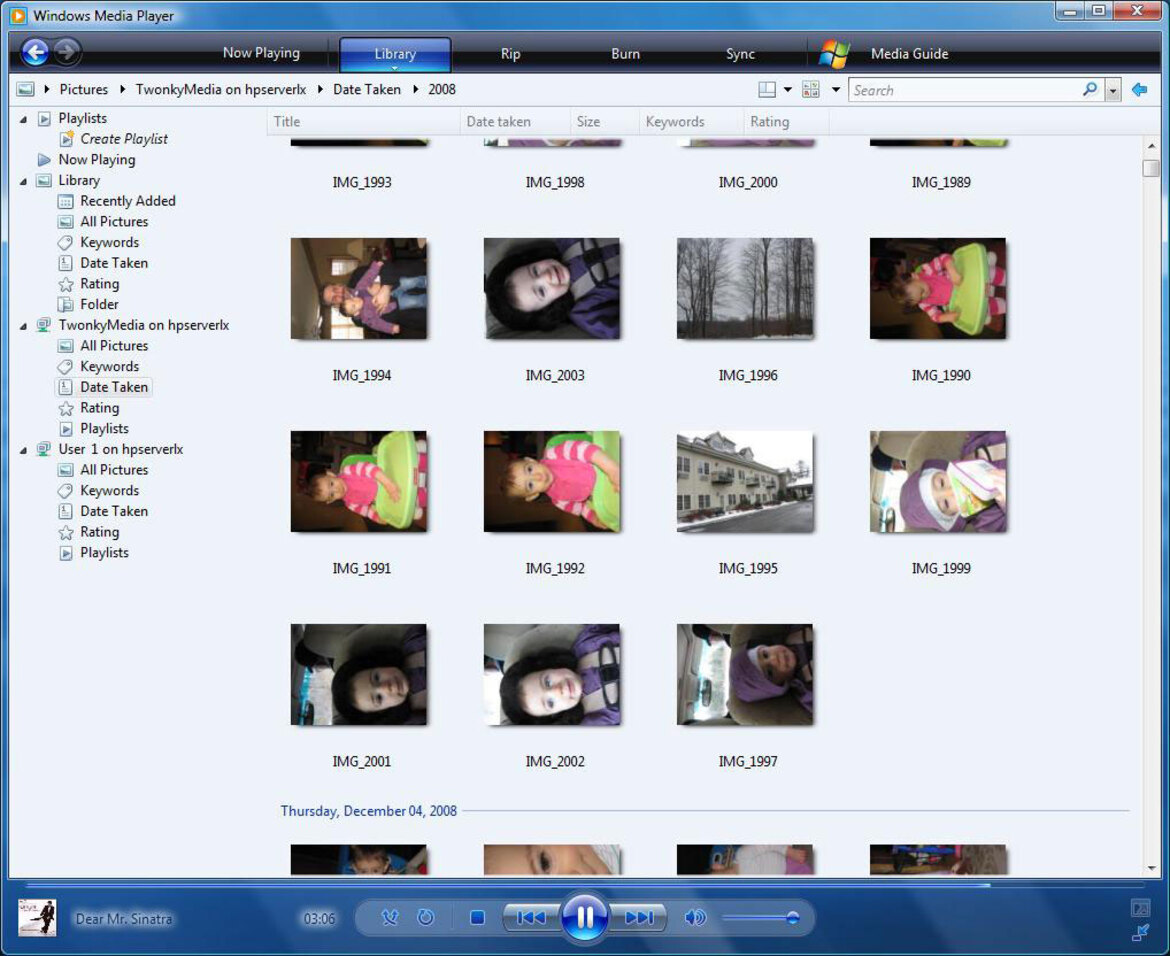Mute the sound with speaker icon
1170x956 pixels.
(x=695, y=917)
